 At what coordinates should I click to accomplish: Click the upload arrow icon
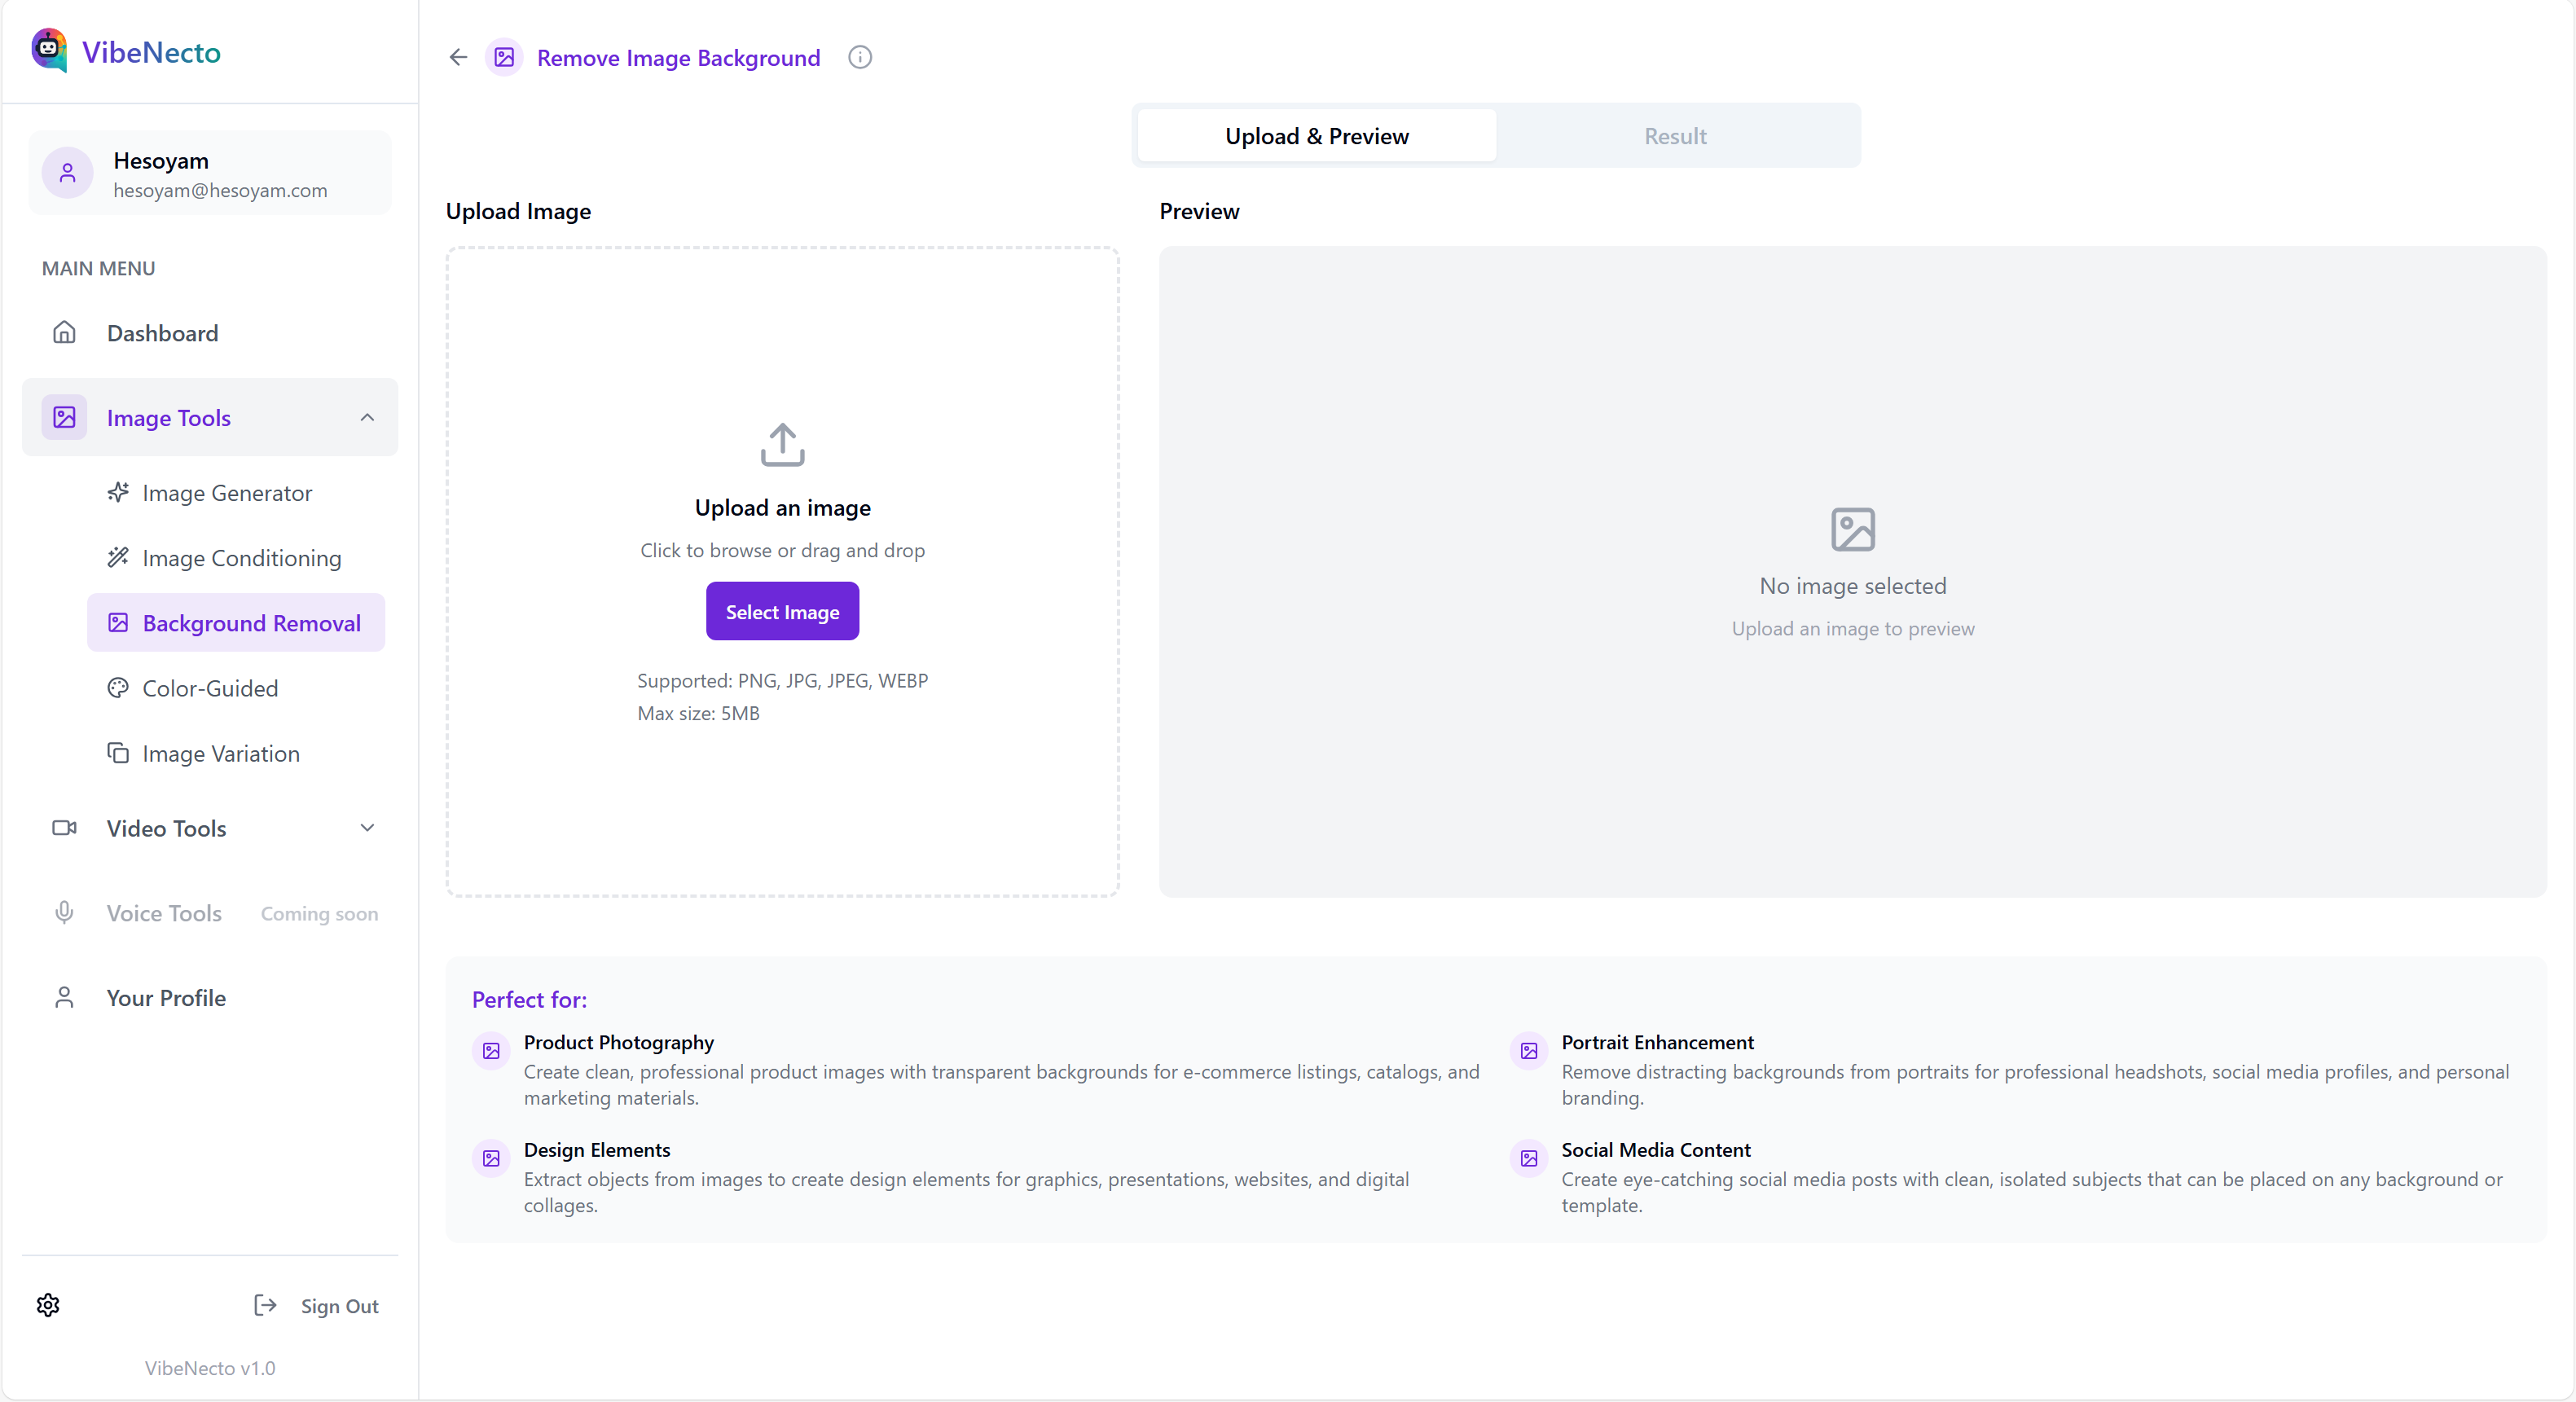click(782, 444)
